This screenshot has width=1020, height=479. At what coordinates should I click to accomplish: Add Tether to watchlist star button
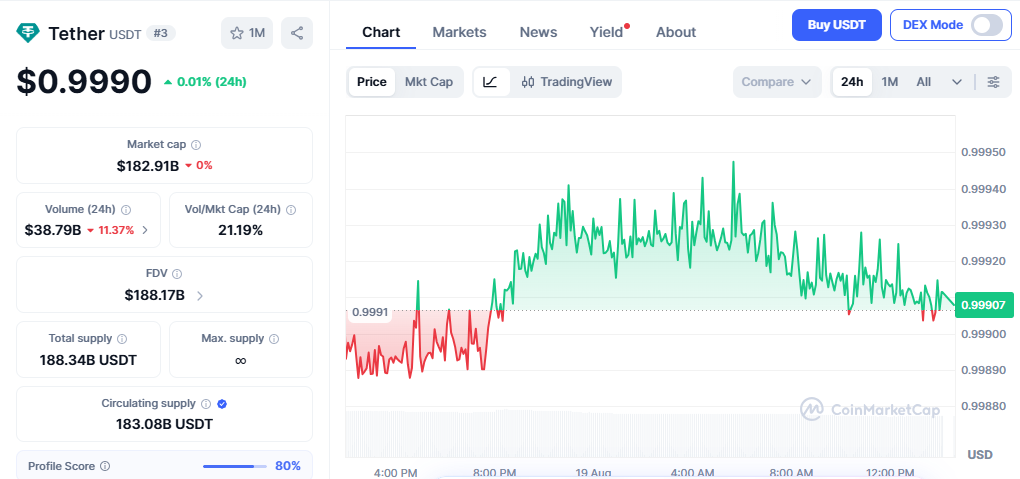247,33
